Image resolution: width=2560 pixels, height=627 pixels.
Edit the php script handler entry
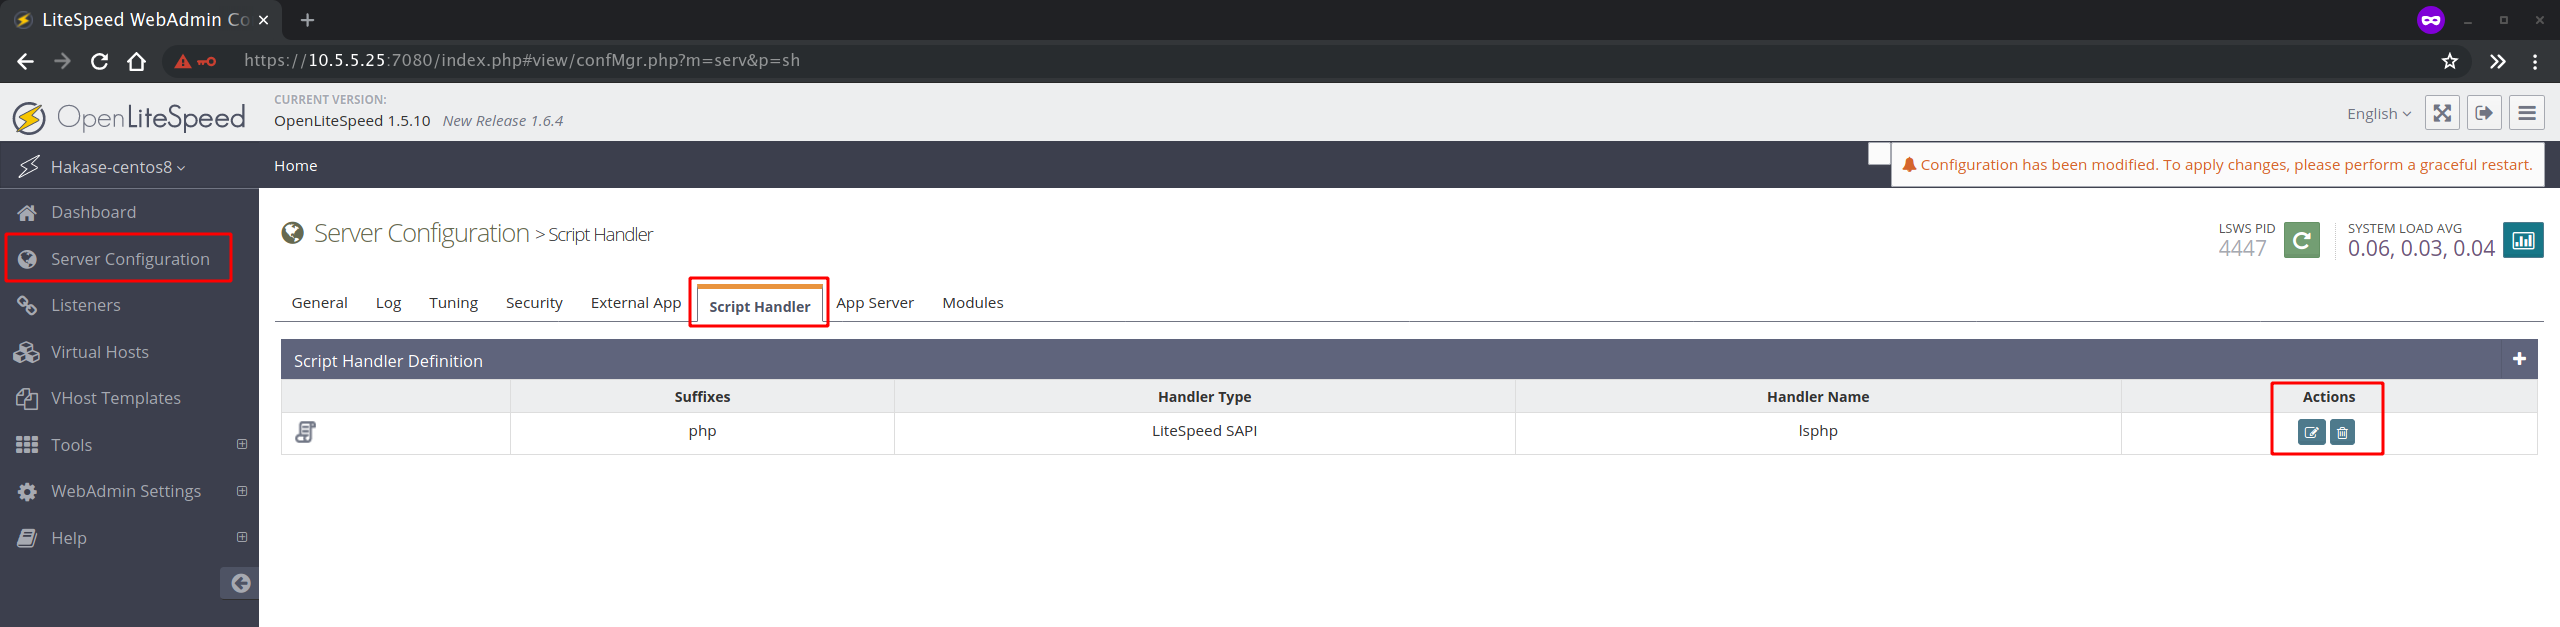pyautogui.click(x=2311, y=433)
